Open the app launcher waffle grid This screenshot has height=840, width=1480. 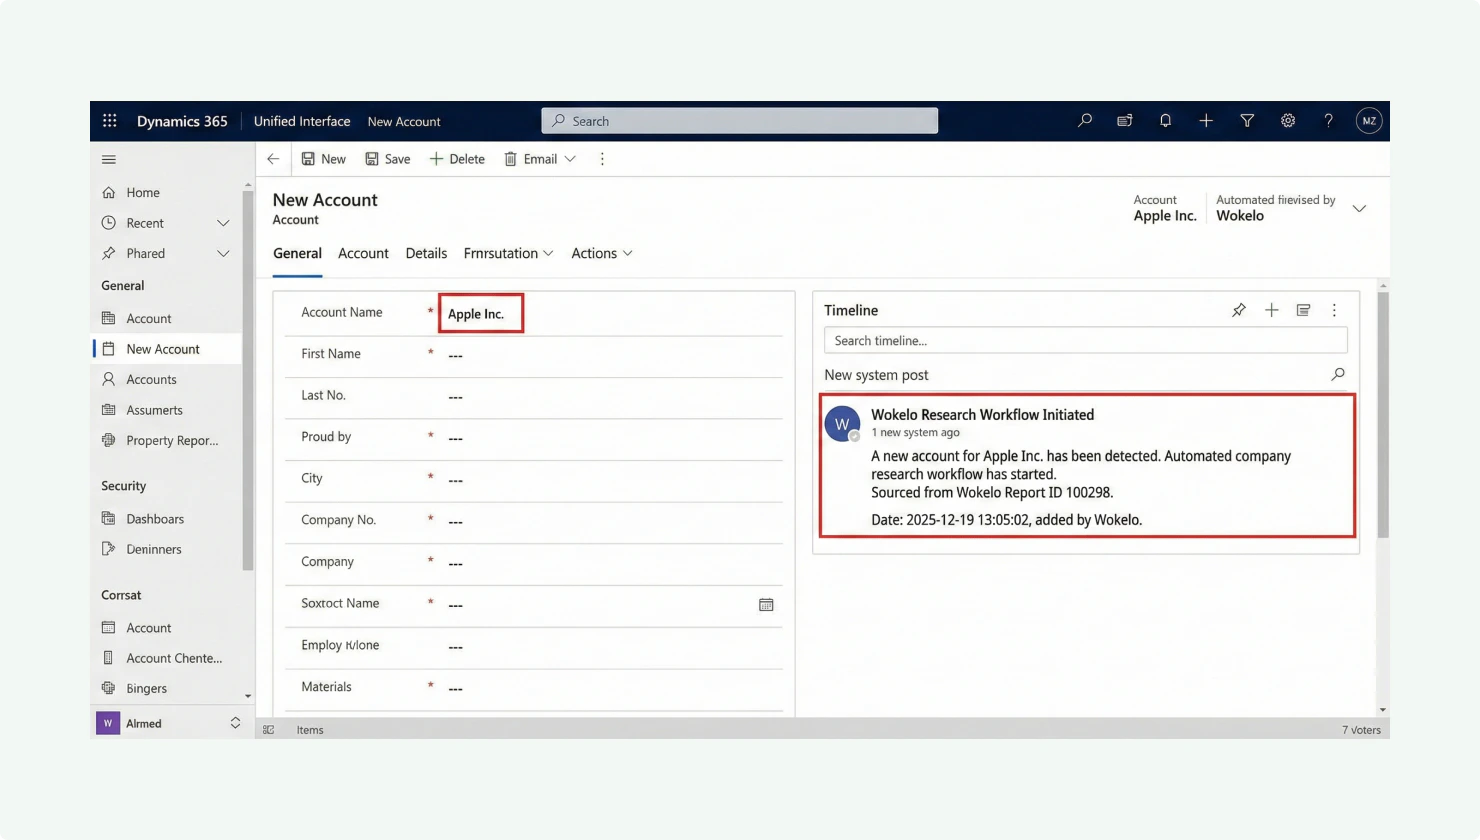[x=110, y=121]
